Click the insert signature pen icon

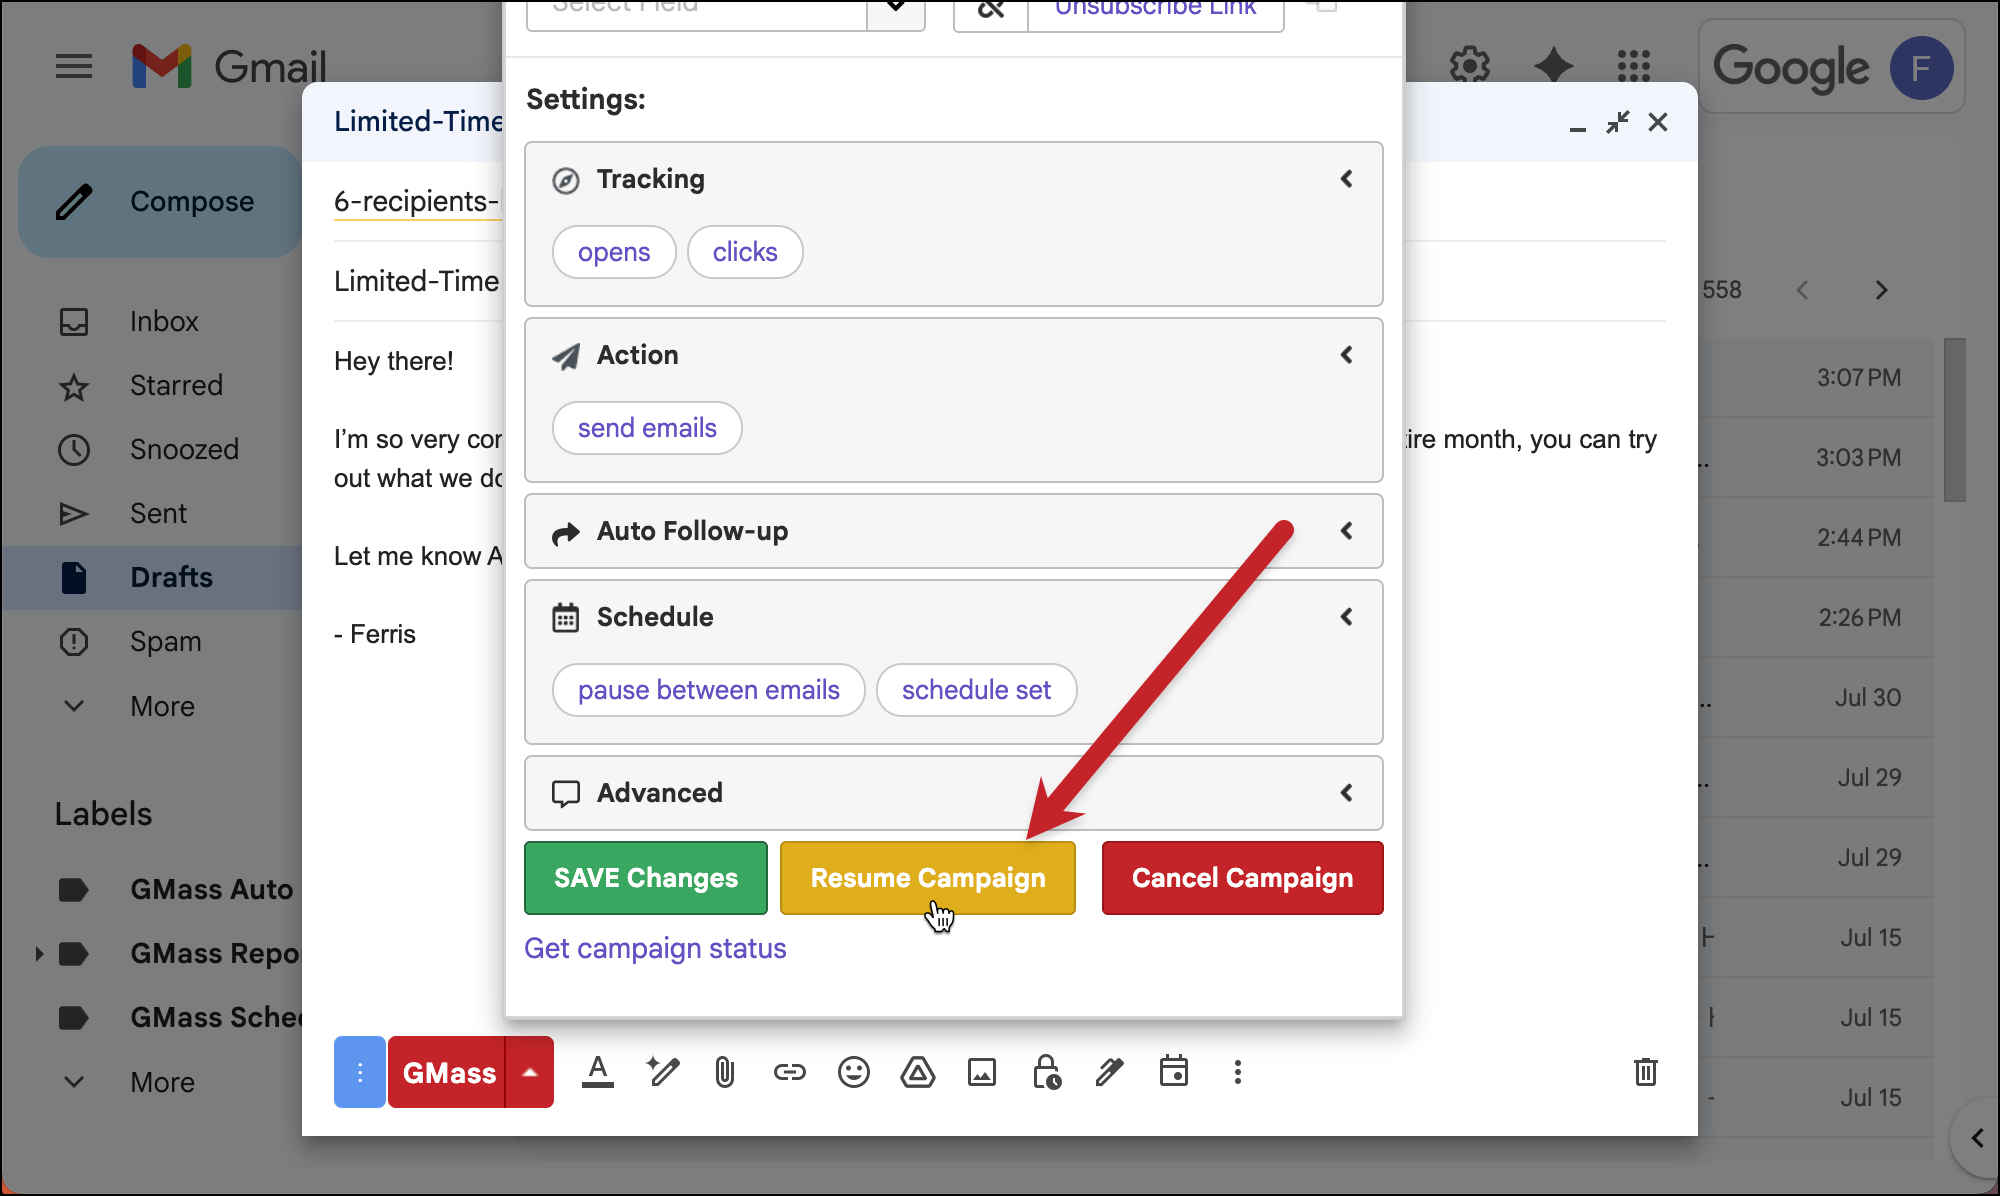[x=1109, y=1073]
